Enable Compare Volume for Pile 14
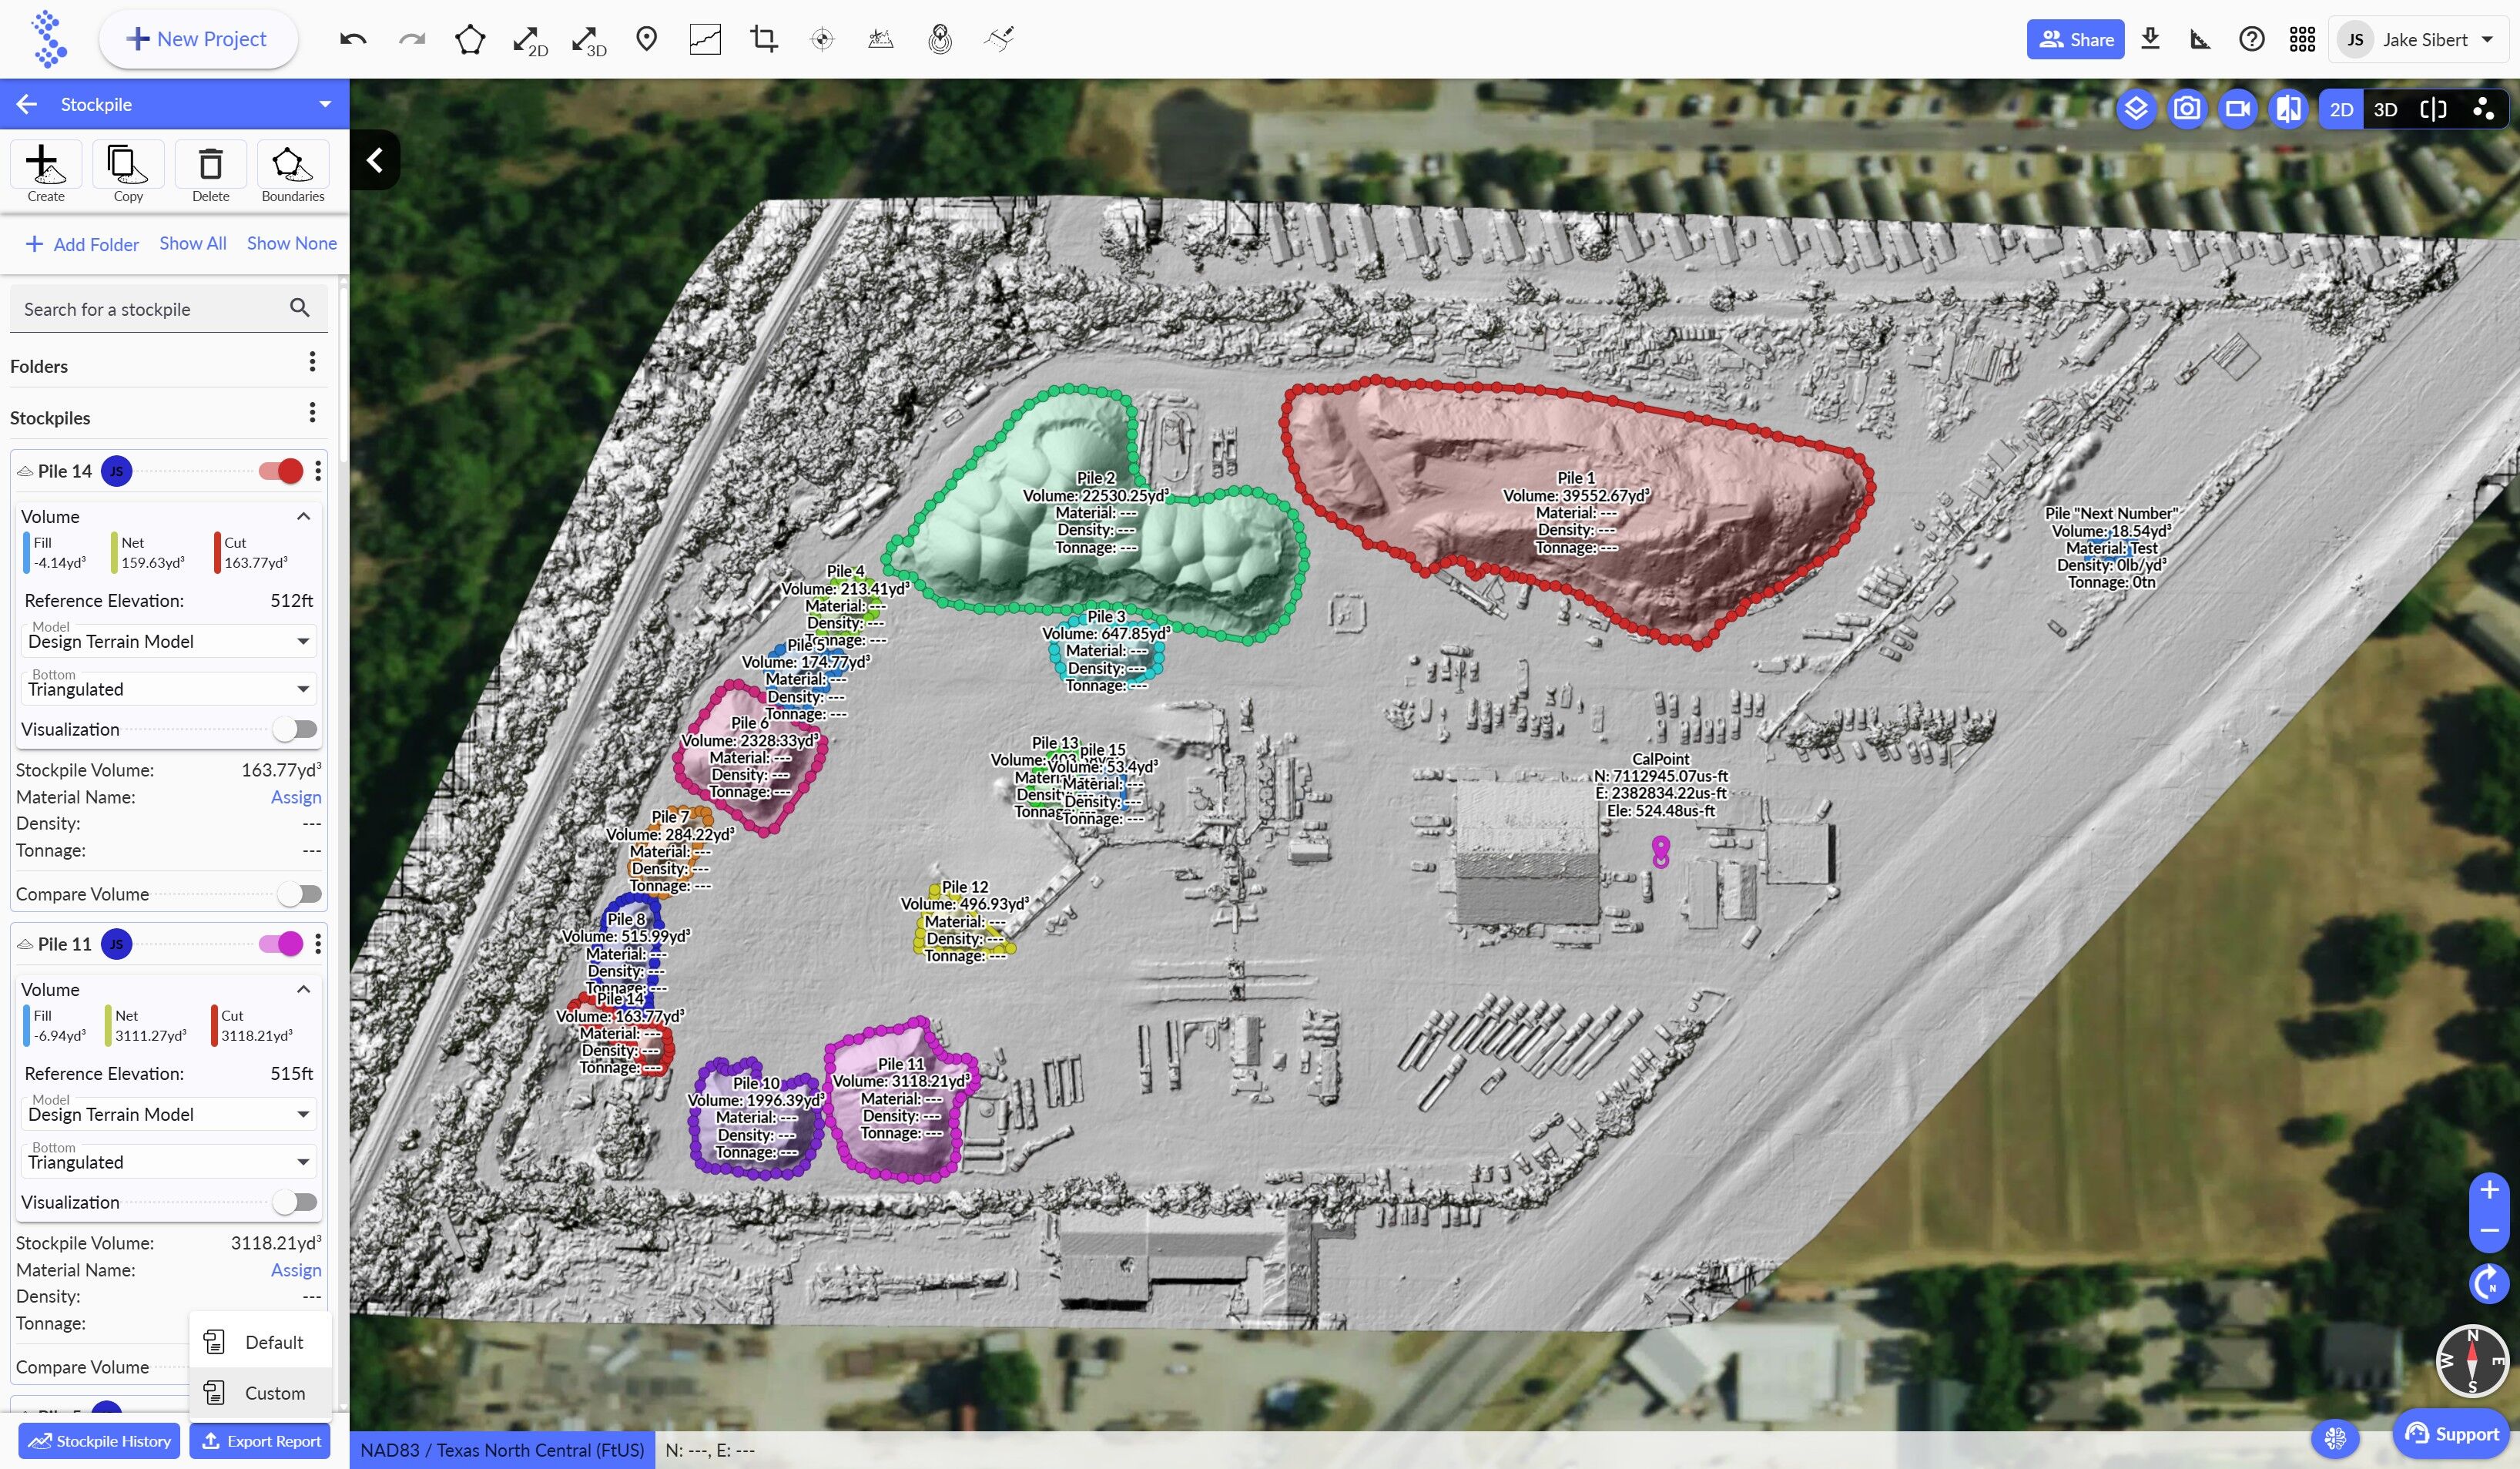The image size is (2520, 1469). 300,894
